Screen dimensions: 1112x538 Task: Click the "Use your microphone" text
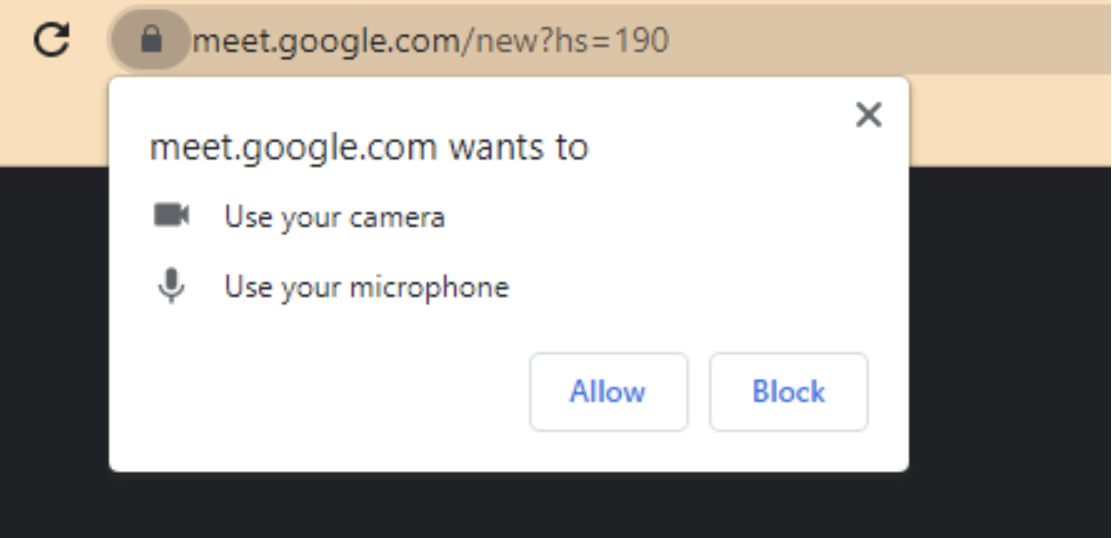(x=366, y=288)
